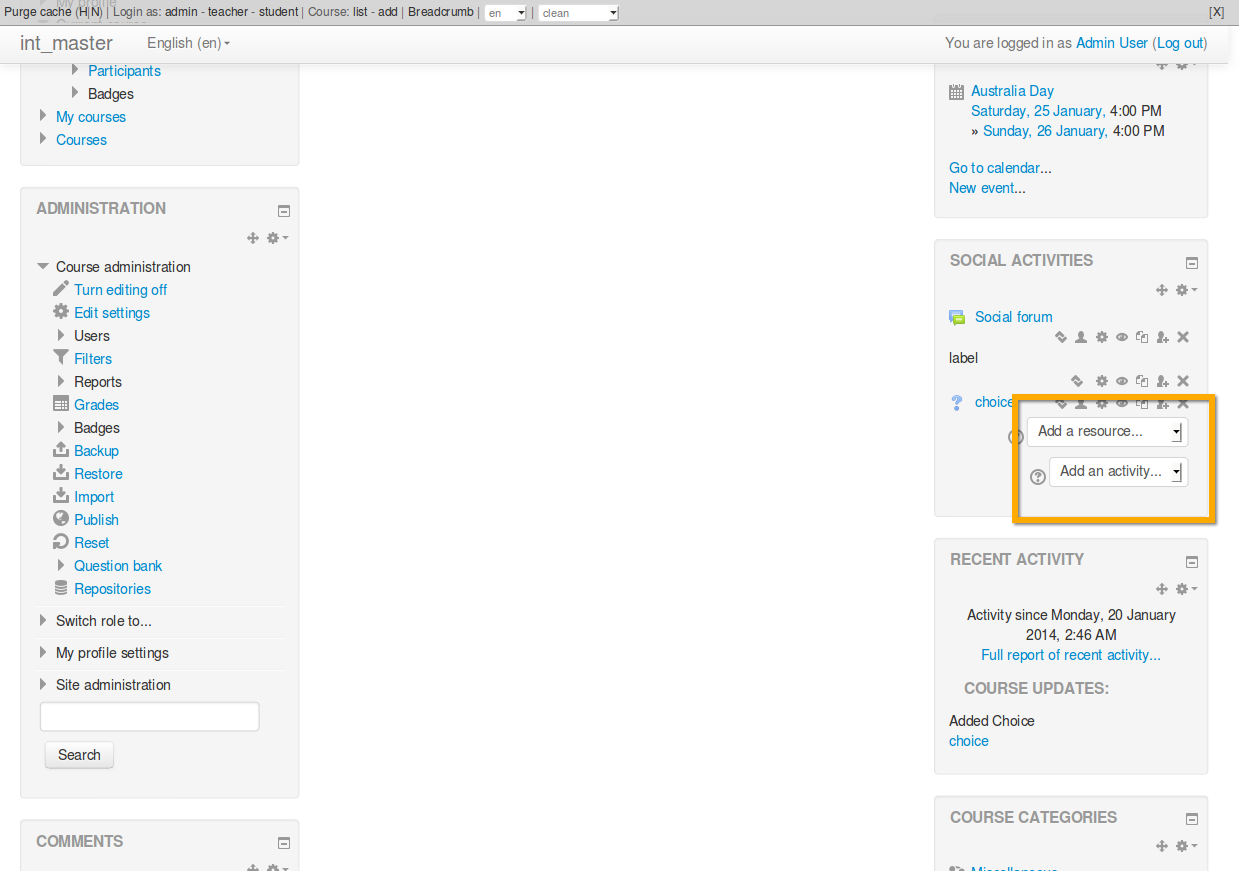Expand the Reports node
This screenshot has height=871, width=1239.
pyautogui.click(x=61, y=382)
